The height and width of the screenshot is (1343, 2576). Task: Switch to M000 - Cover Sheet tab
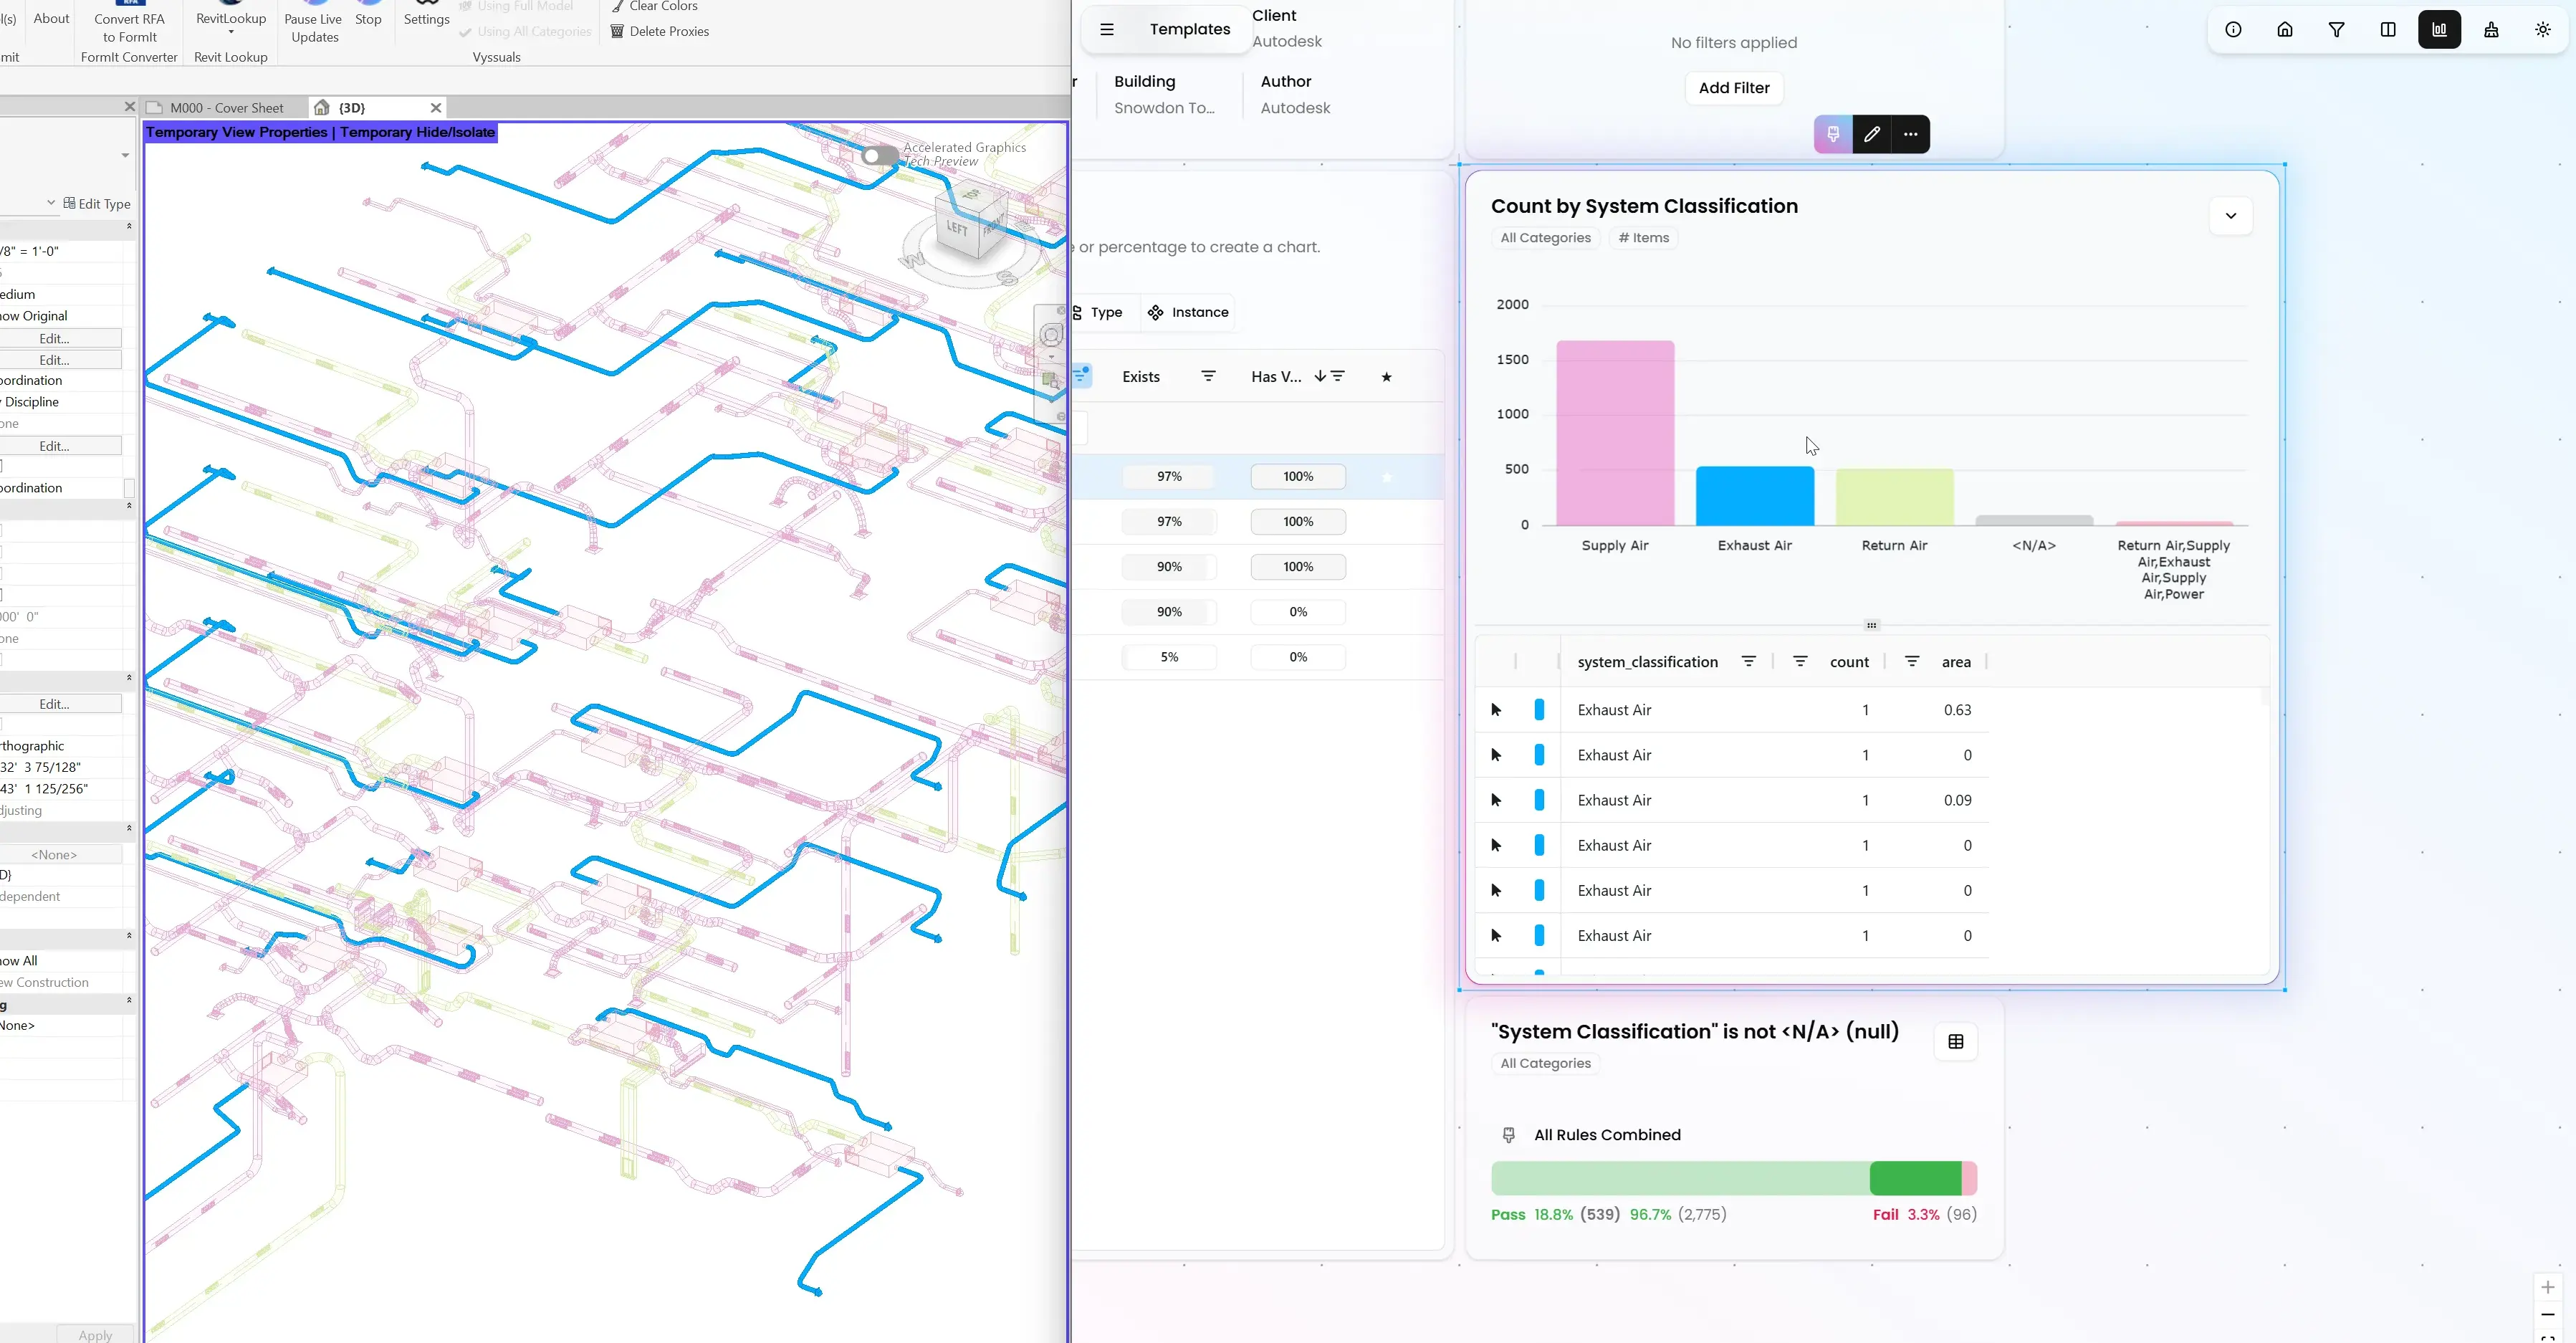[226, 108]
